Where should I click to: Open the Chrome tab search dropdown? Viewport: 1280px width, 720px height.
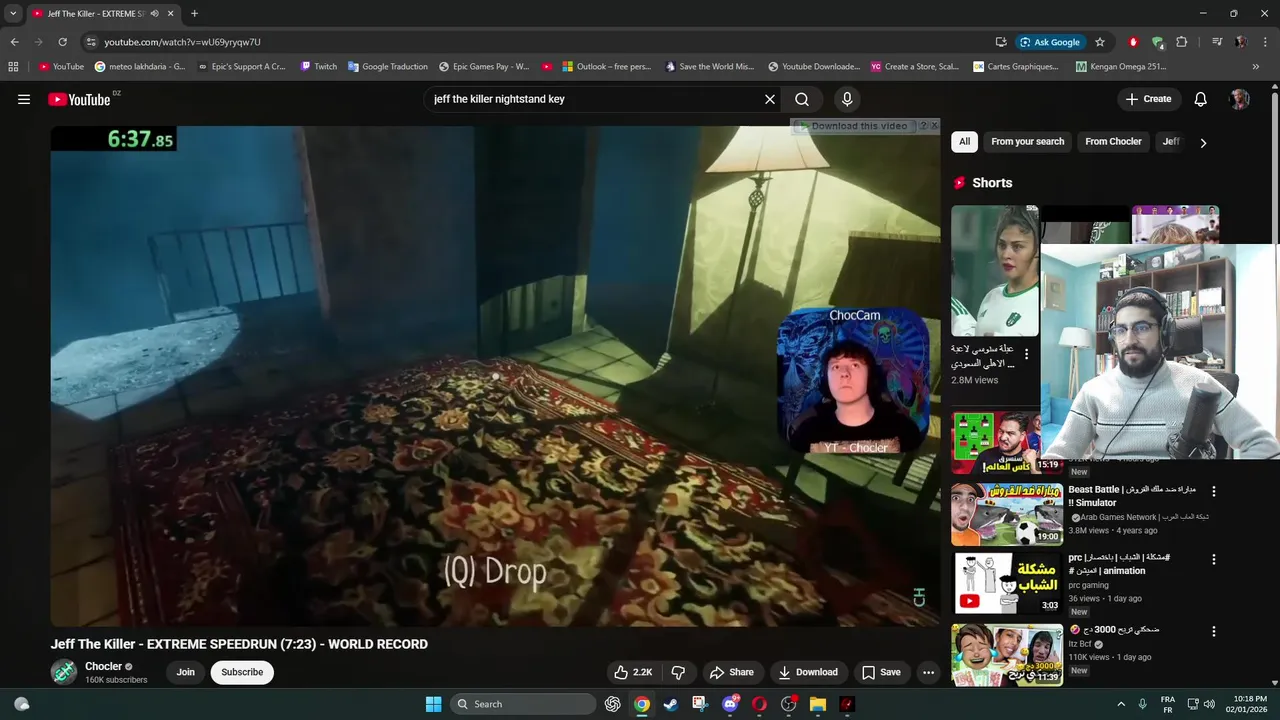[x=13, y=14]
